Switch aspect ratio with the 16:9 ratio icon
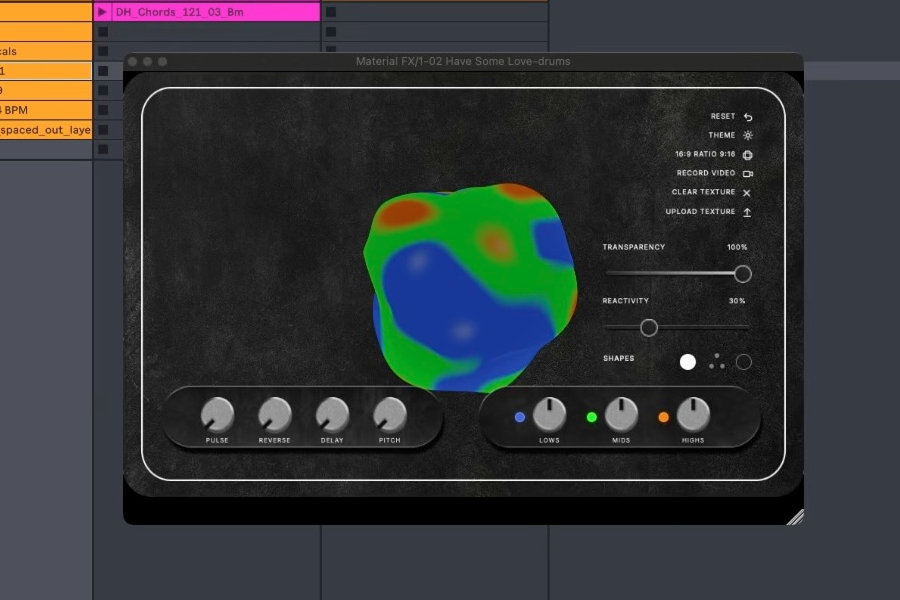 pyautogui.click(x=748, y=154)
